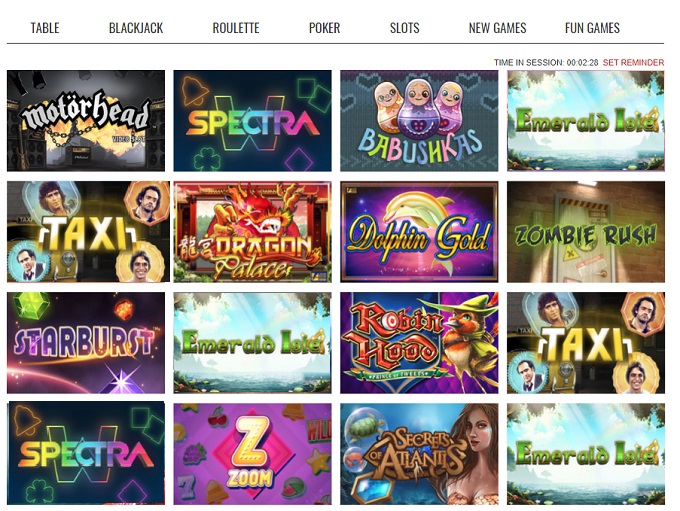Image resolution: width=680 pixels, height=511 pixels.
Task: Launch the Babushkas slot game
Action: (419, 121)
